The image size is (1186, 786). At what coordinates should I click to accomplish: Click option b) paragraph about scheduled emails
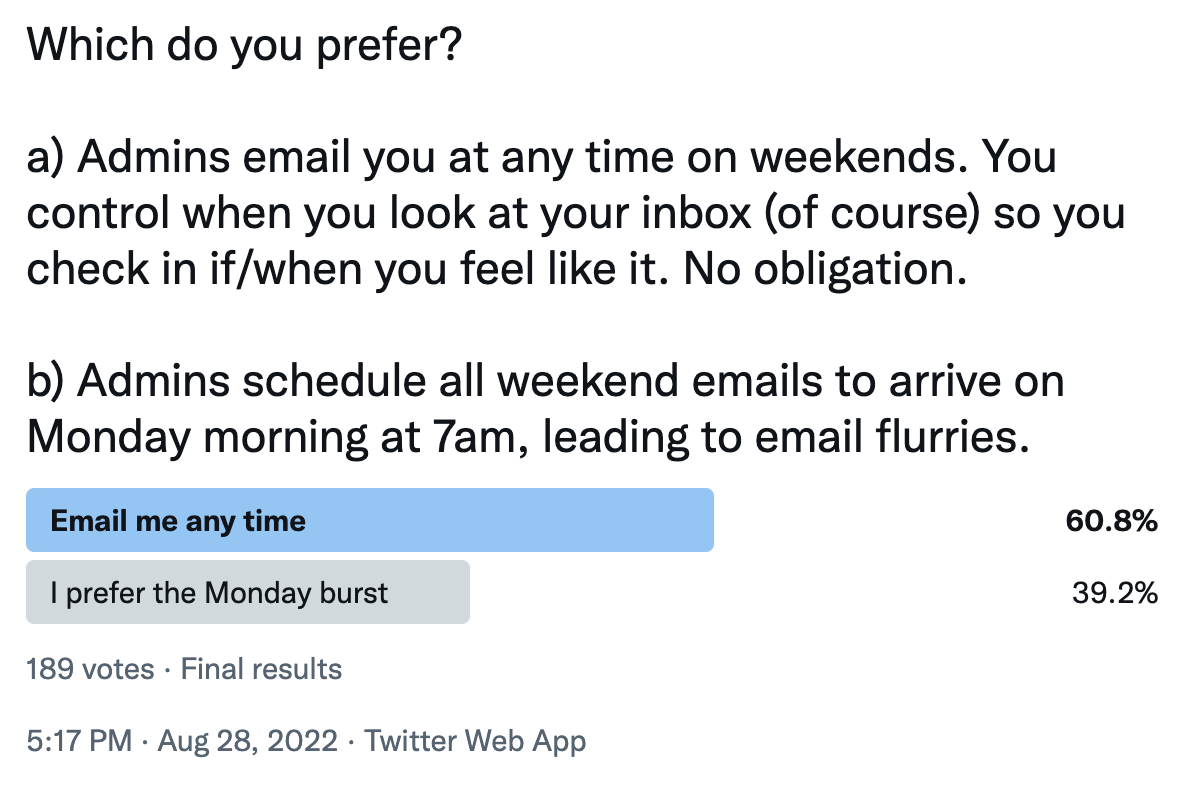(x=544, y=409)
